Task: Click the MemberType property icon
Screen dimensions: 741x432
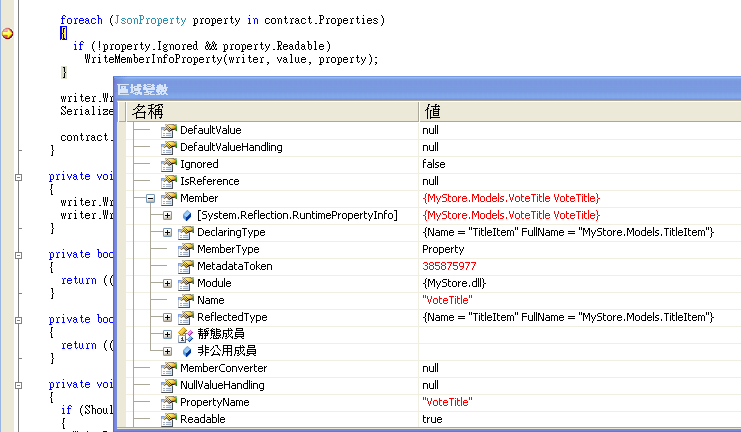Action: pyautogui.click(x=186, y=250)
